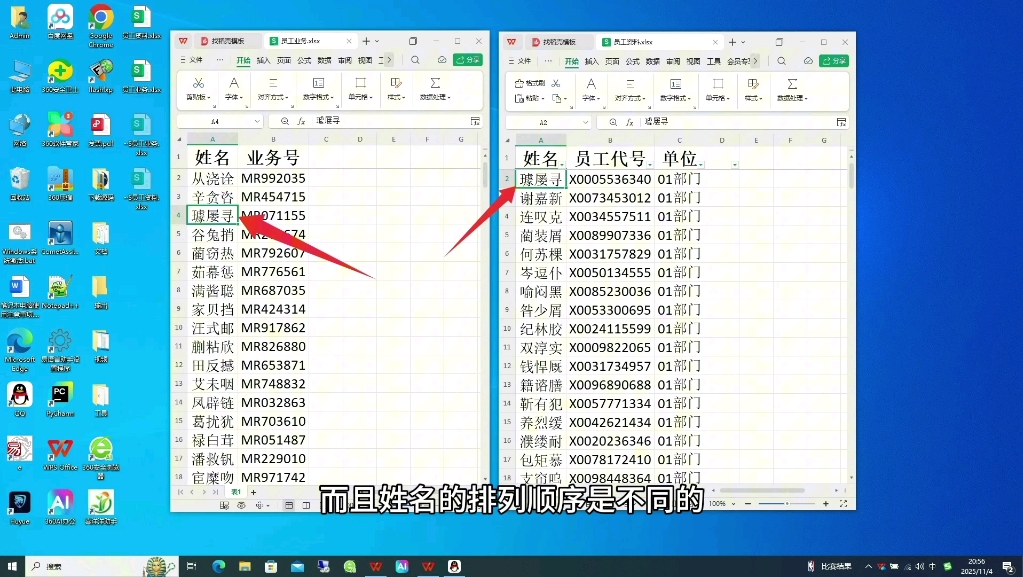Zoom in using the plus on the zoom slider
1023x577 pixels.
point(826,504)
